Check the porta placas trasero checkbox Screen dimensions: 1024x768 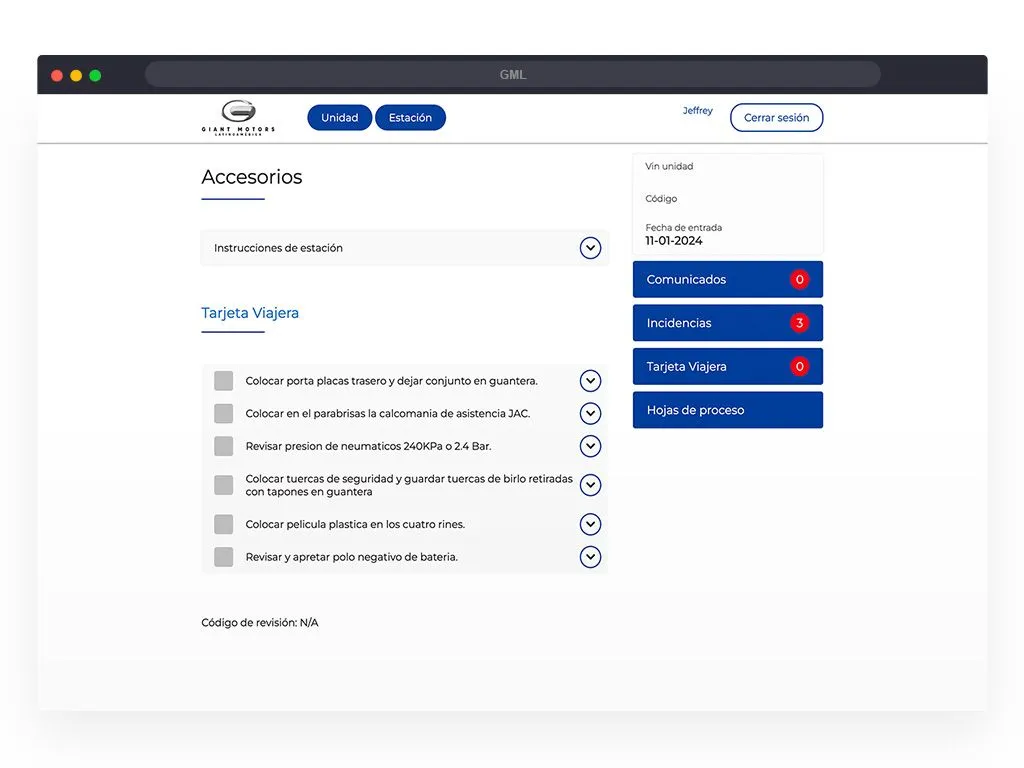(x=224, y=381)
